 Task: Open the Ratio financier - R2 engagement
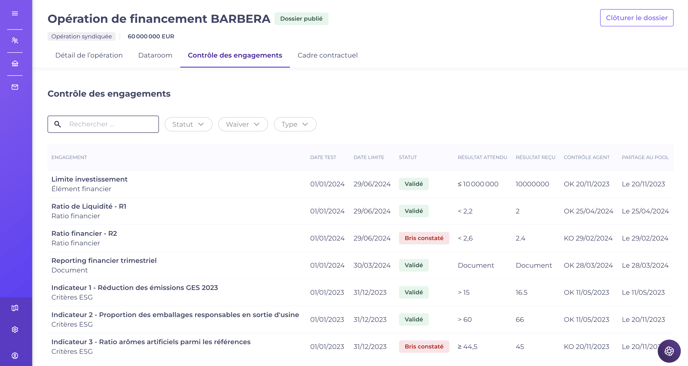coord(84,233)
